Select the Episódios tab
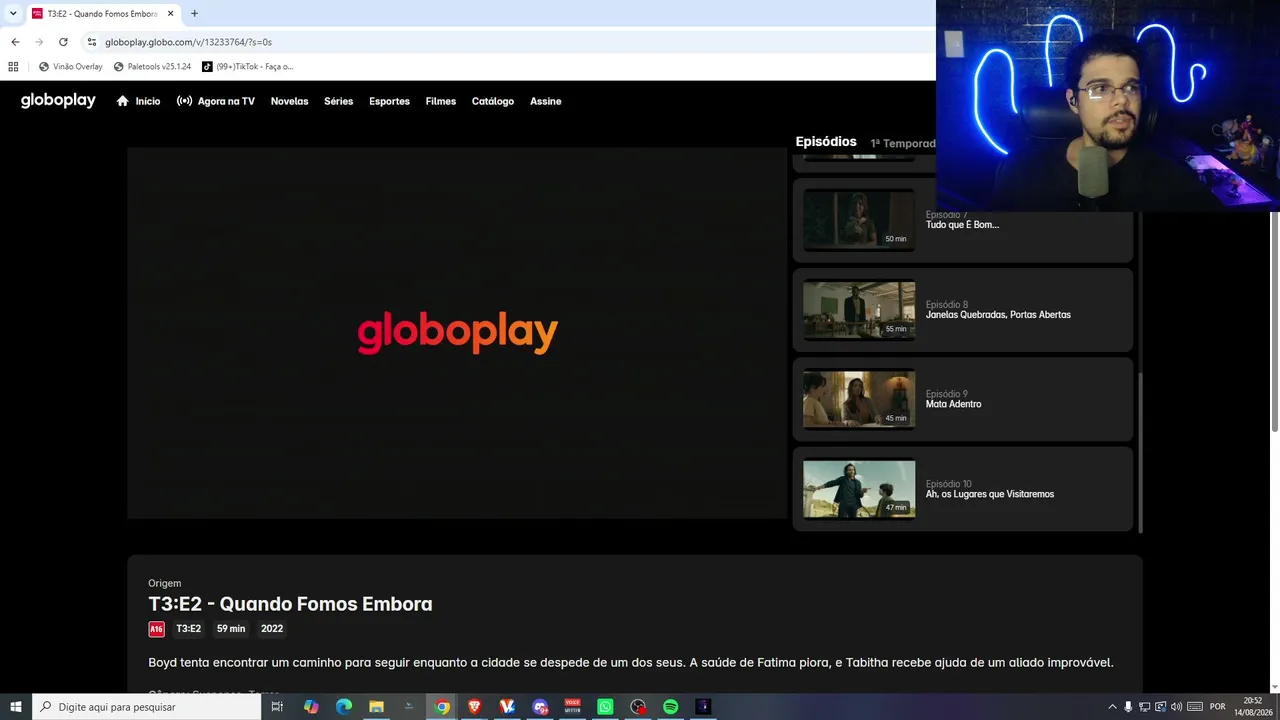Screen dimensions: 1280x720 (826, 142)
